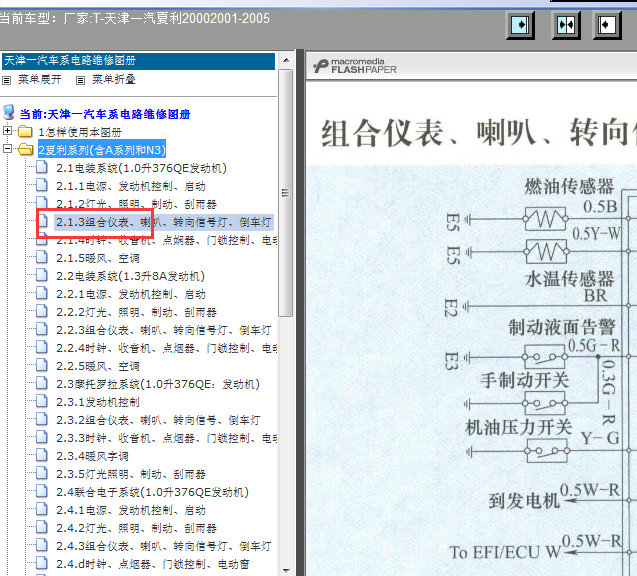The height and width of the screenshot is (576, 637).
Task: Click the 水温传感器 label in the diagram
Action: [x=569, y=279]
